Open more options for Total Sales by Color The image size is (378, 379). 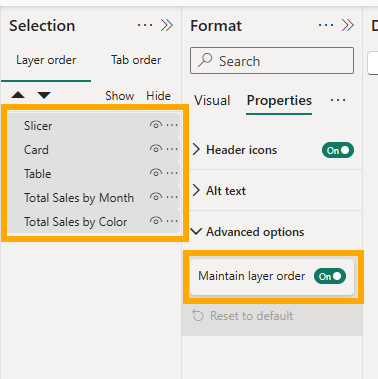click(172, 221)
